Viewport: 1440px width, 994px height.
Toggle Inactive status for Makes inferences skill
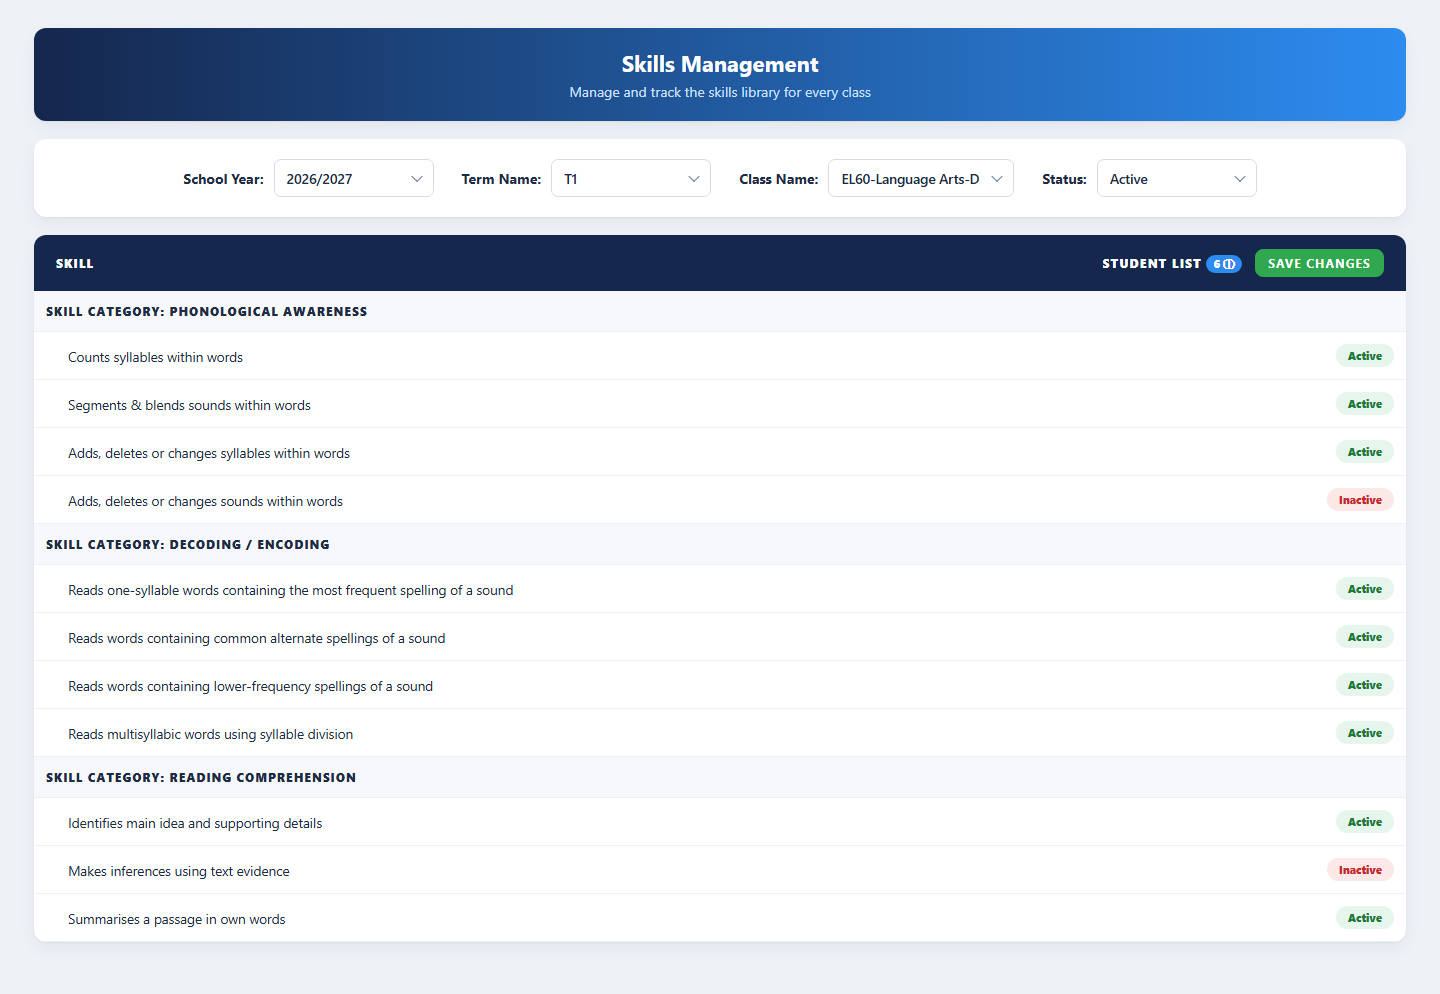(1360, 870)
